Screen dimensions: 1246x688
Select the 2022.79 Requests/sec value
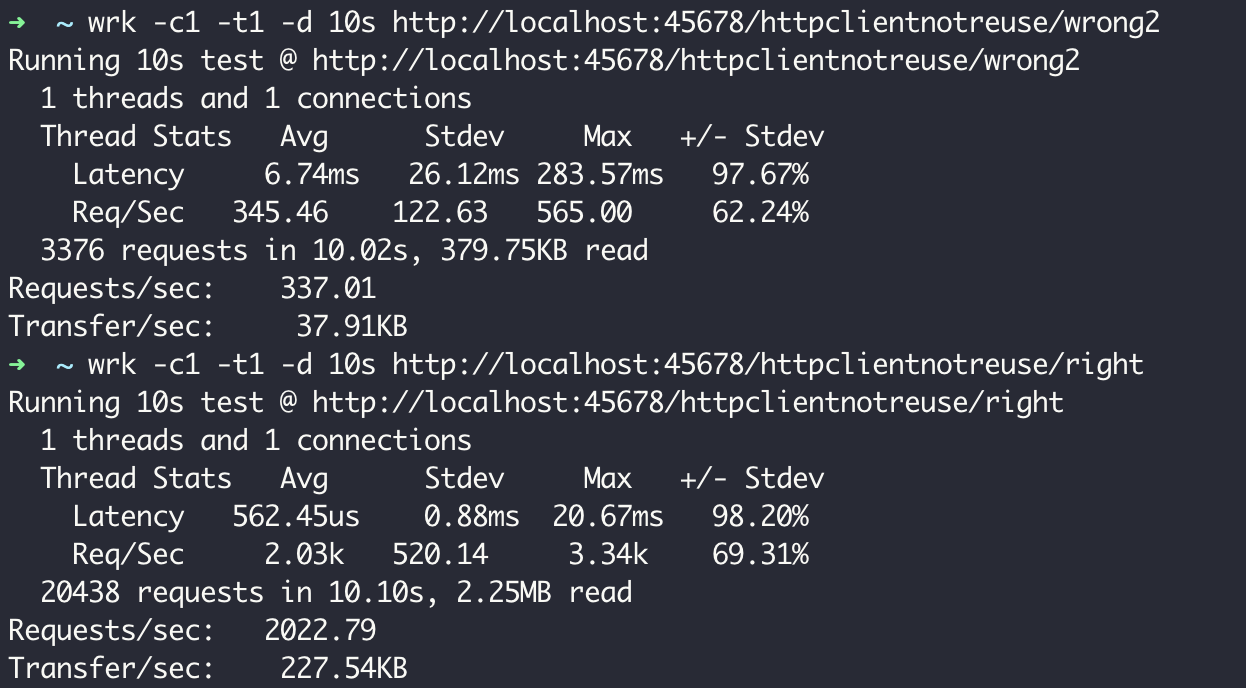coord(320,631)
